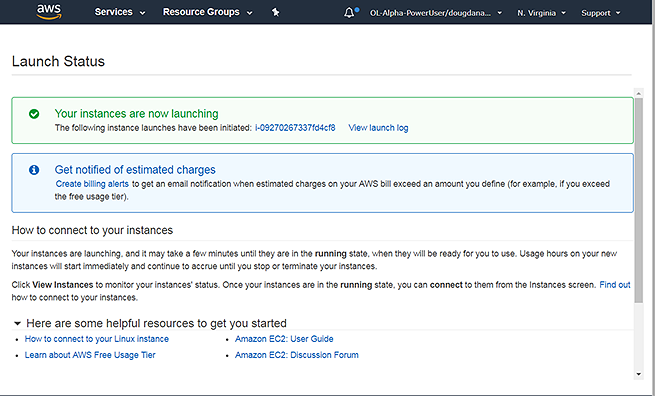Open the N. Virginia region selector

pyautogui.click(x=541, y=13)
